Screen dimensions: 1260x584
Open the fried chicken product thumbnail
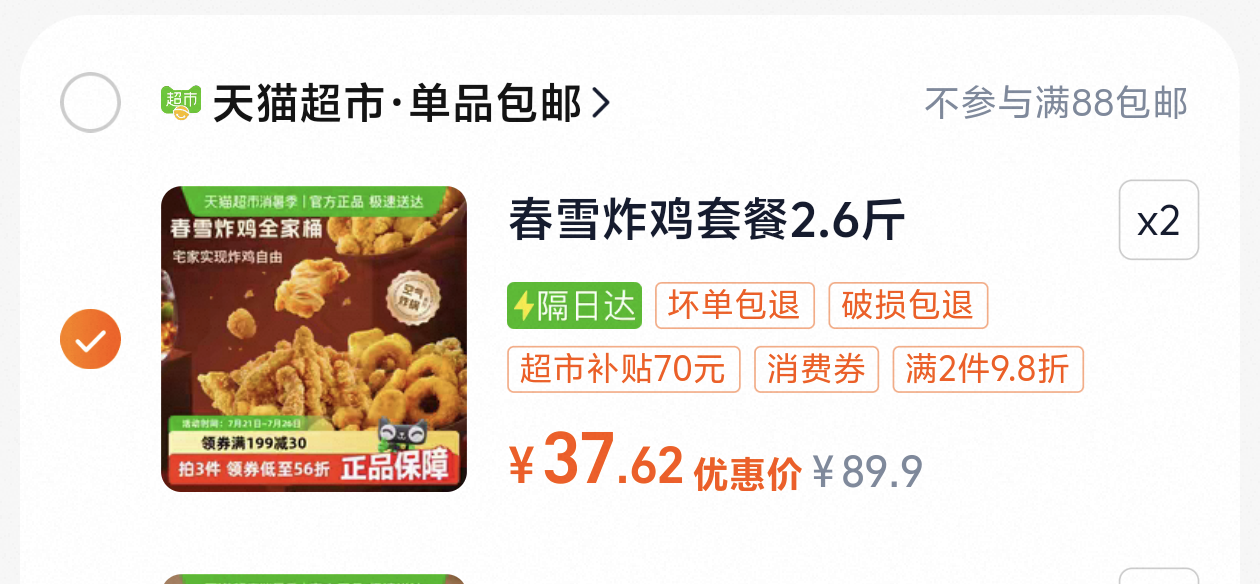(x=314, y=339)
